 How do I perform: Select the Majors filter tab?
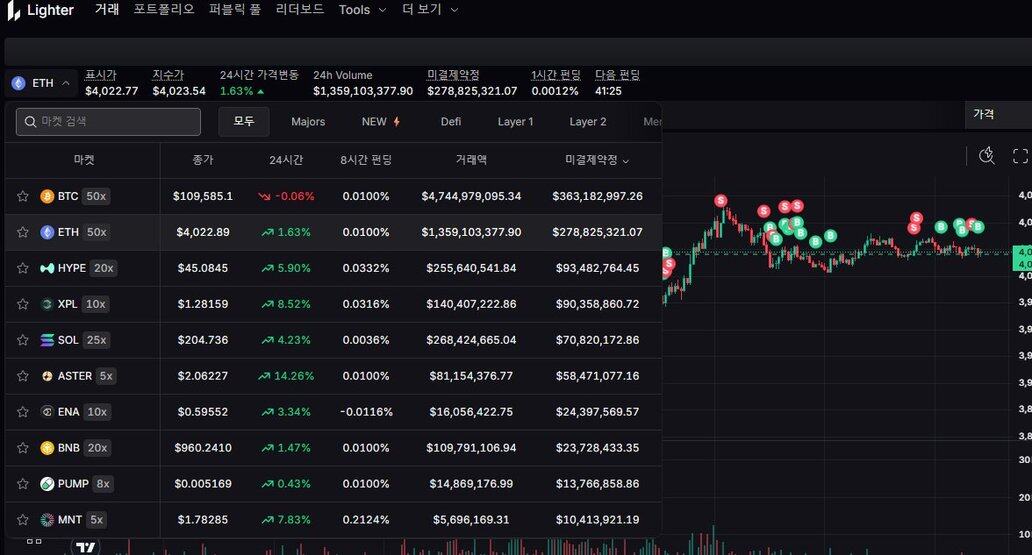tap(308, 122)
